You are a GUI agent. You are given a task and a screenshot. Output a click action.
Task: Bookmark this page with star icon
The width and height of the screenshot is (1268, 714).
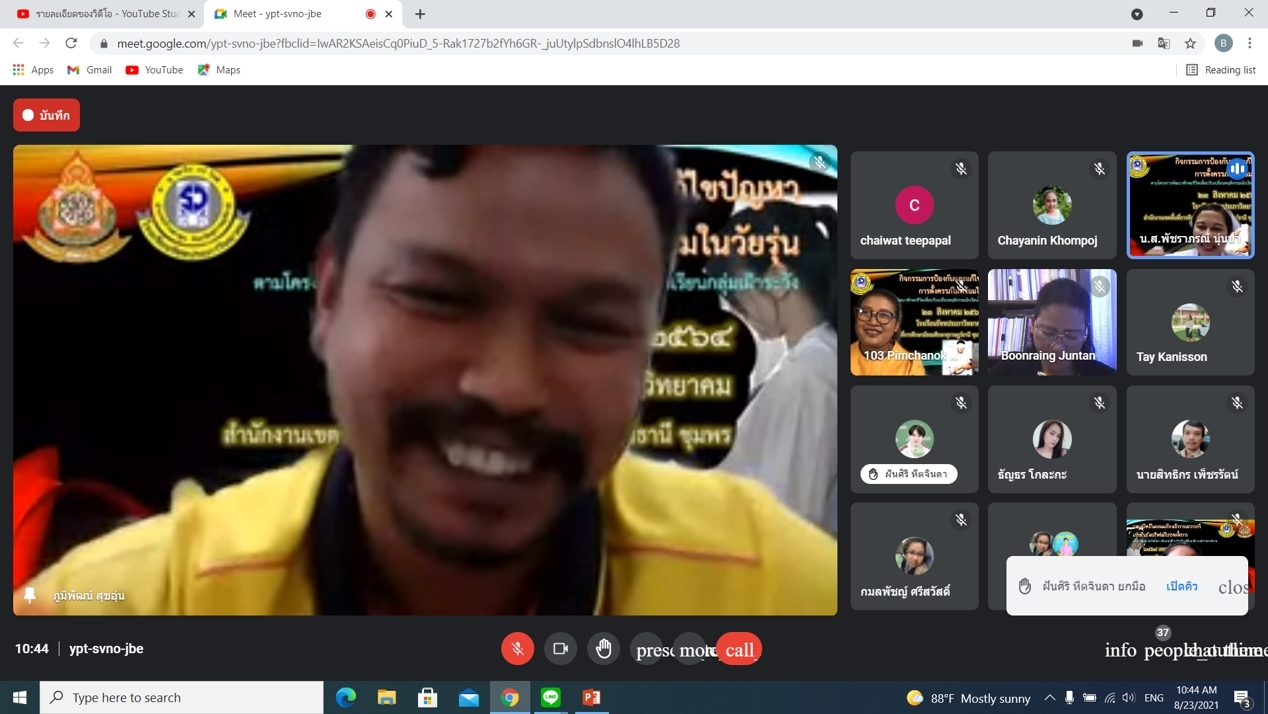(x=1190, y=43)
